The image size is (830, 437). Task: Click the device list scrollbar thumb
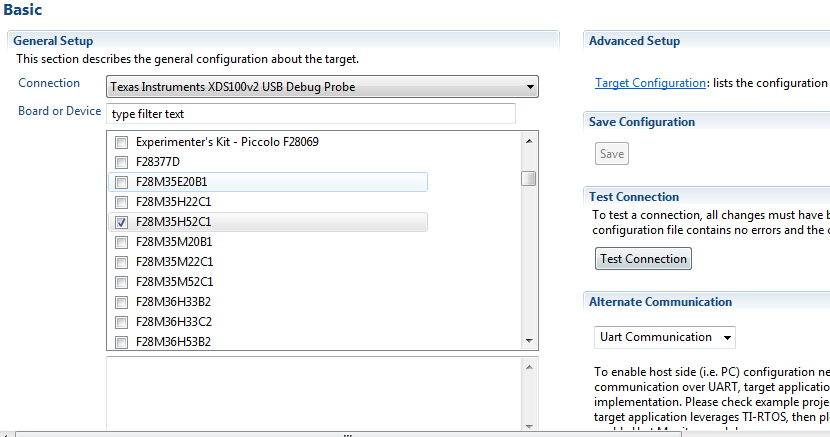[x=528, y=179]
